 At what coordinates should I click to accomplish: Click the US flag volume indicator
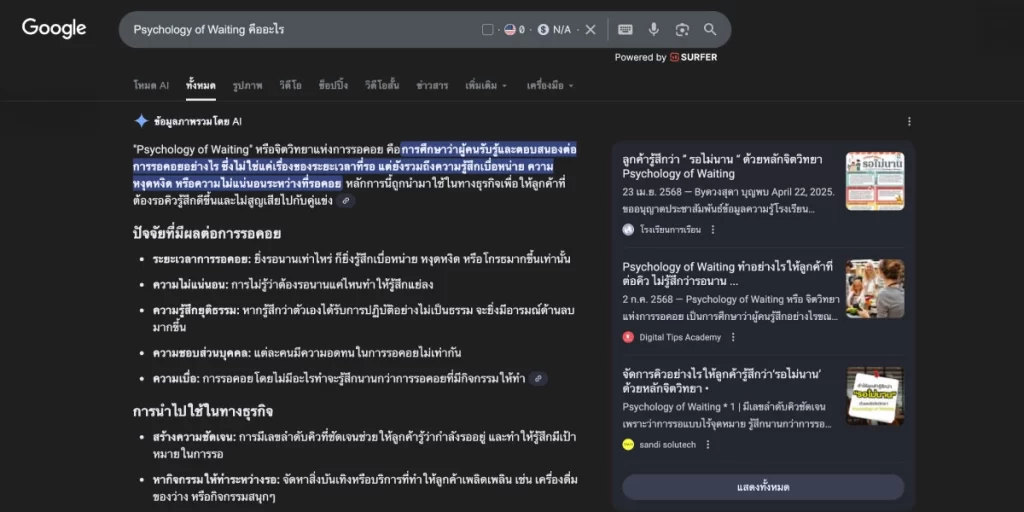pyautogui.click(x=515, y=29)
